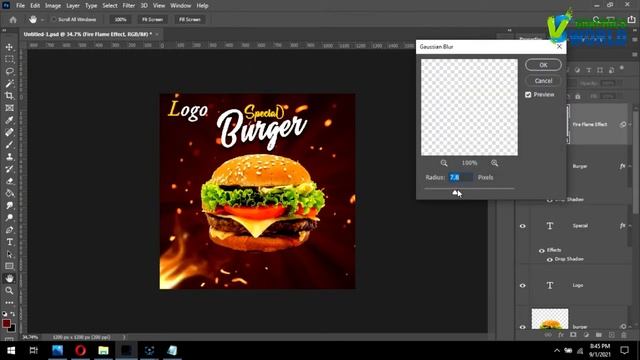Expand arrow on bottom burger layer
The height and width of the screenshot is (360, 640).
pos(630,327)
